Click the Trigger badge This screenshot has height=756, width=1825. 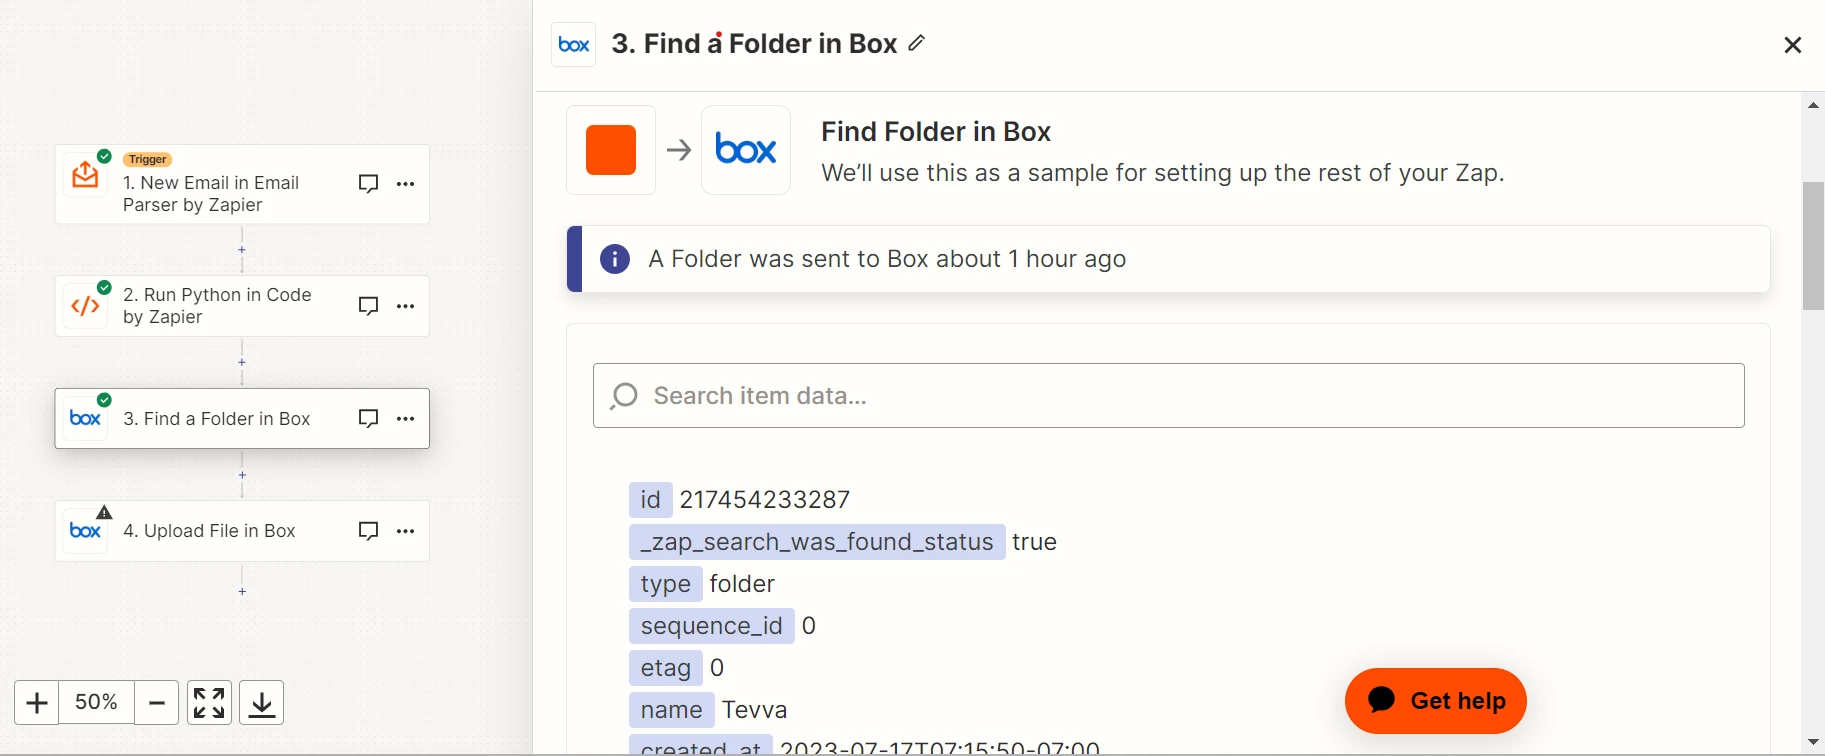148,160
